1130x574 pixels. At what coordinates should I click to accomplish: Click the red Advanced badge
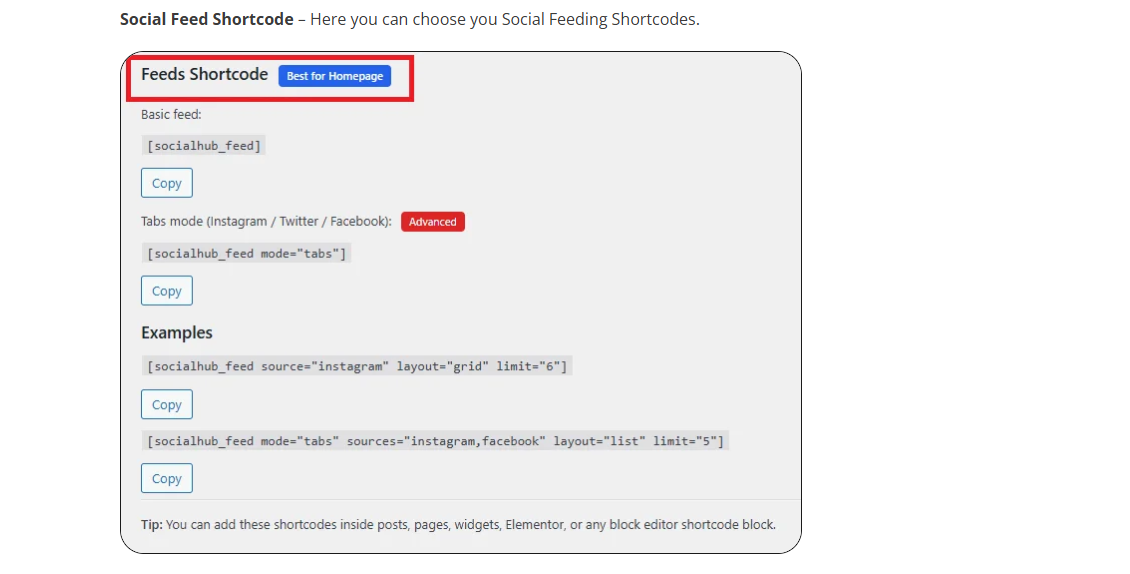click(x=432, y=222)
